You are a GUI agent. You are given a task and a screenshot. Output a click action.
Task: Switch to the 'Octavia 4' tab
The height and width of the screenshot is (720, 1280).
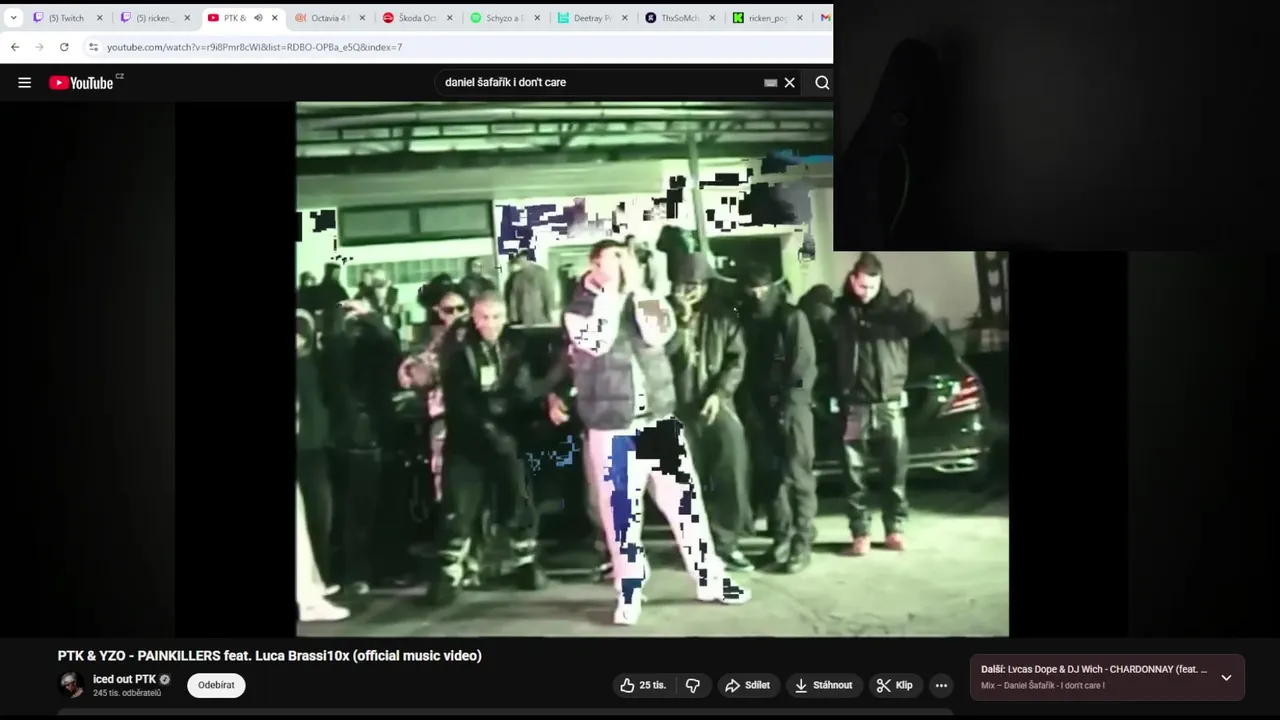click(x=329, y=18)
